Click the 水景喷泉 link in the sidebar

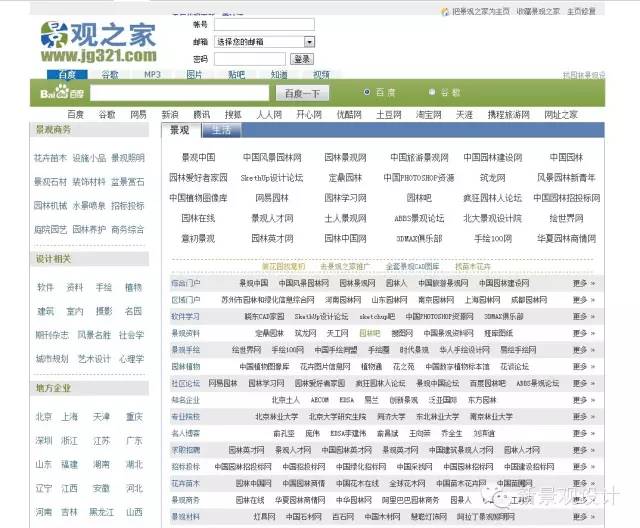pyautogui.click(x=89, y=206)
